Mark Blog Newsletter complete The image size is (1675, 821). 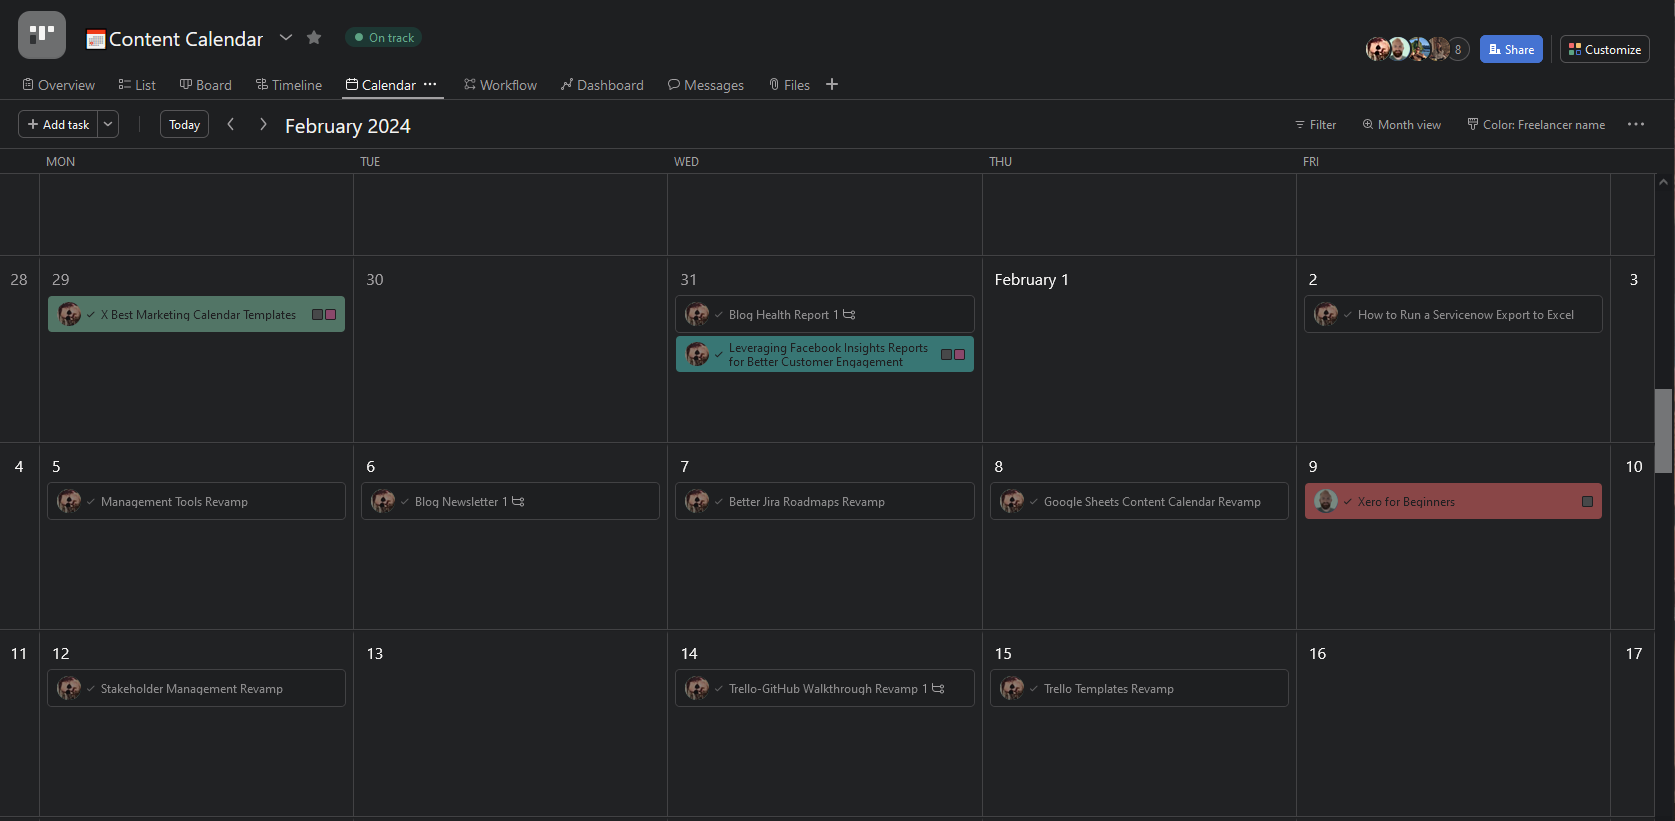pyautogui.click(x=405, y=501)
